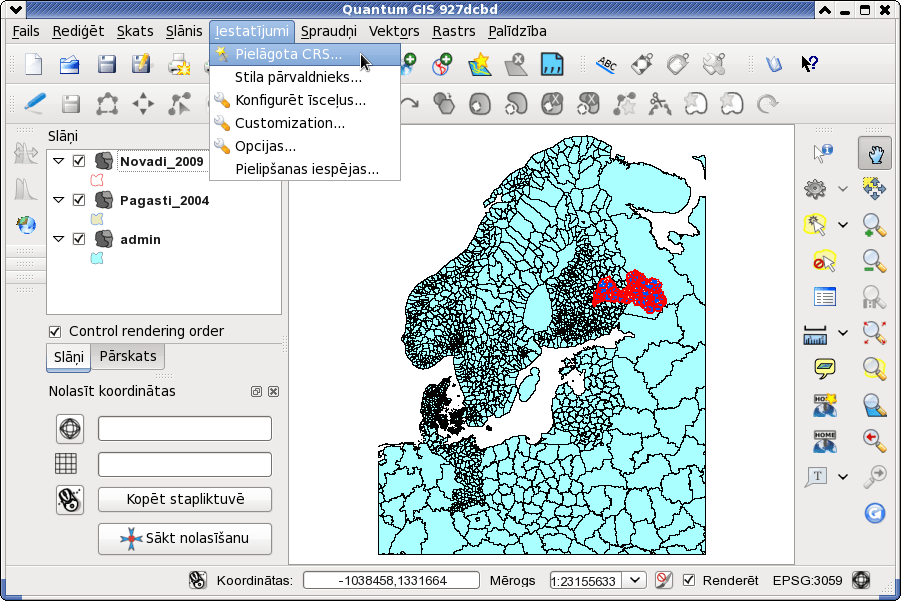
Task: Toggle extents display icon beside Koordinātas
Action: tap(198, 580)
